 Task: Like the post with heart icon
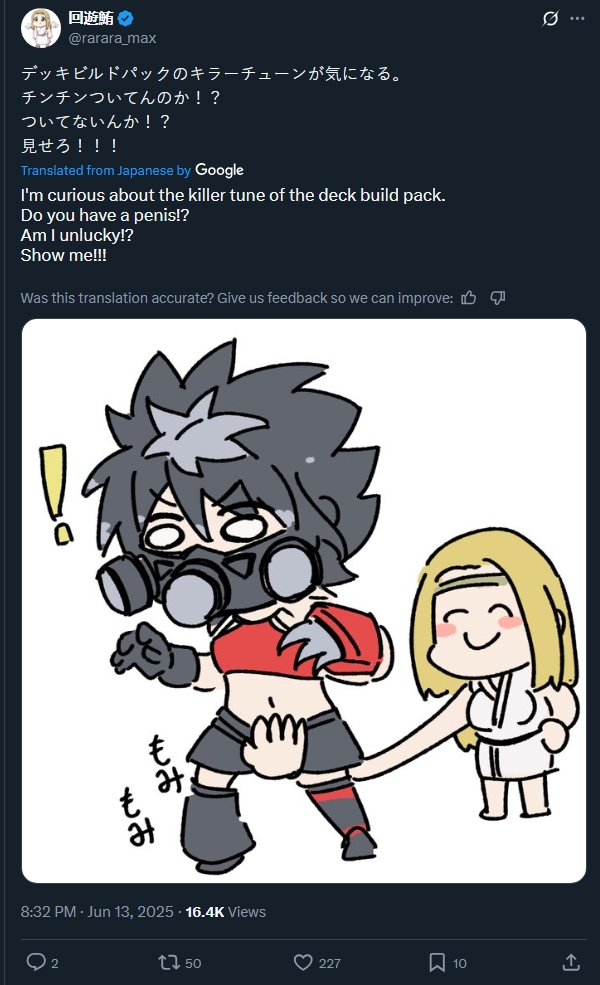(303, 962)
